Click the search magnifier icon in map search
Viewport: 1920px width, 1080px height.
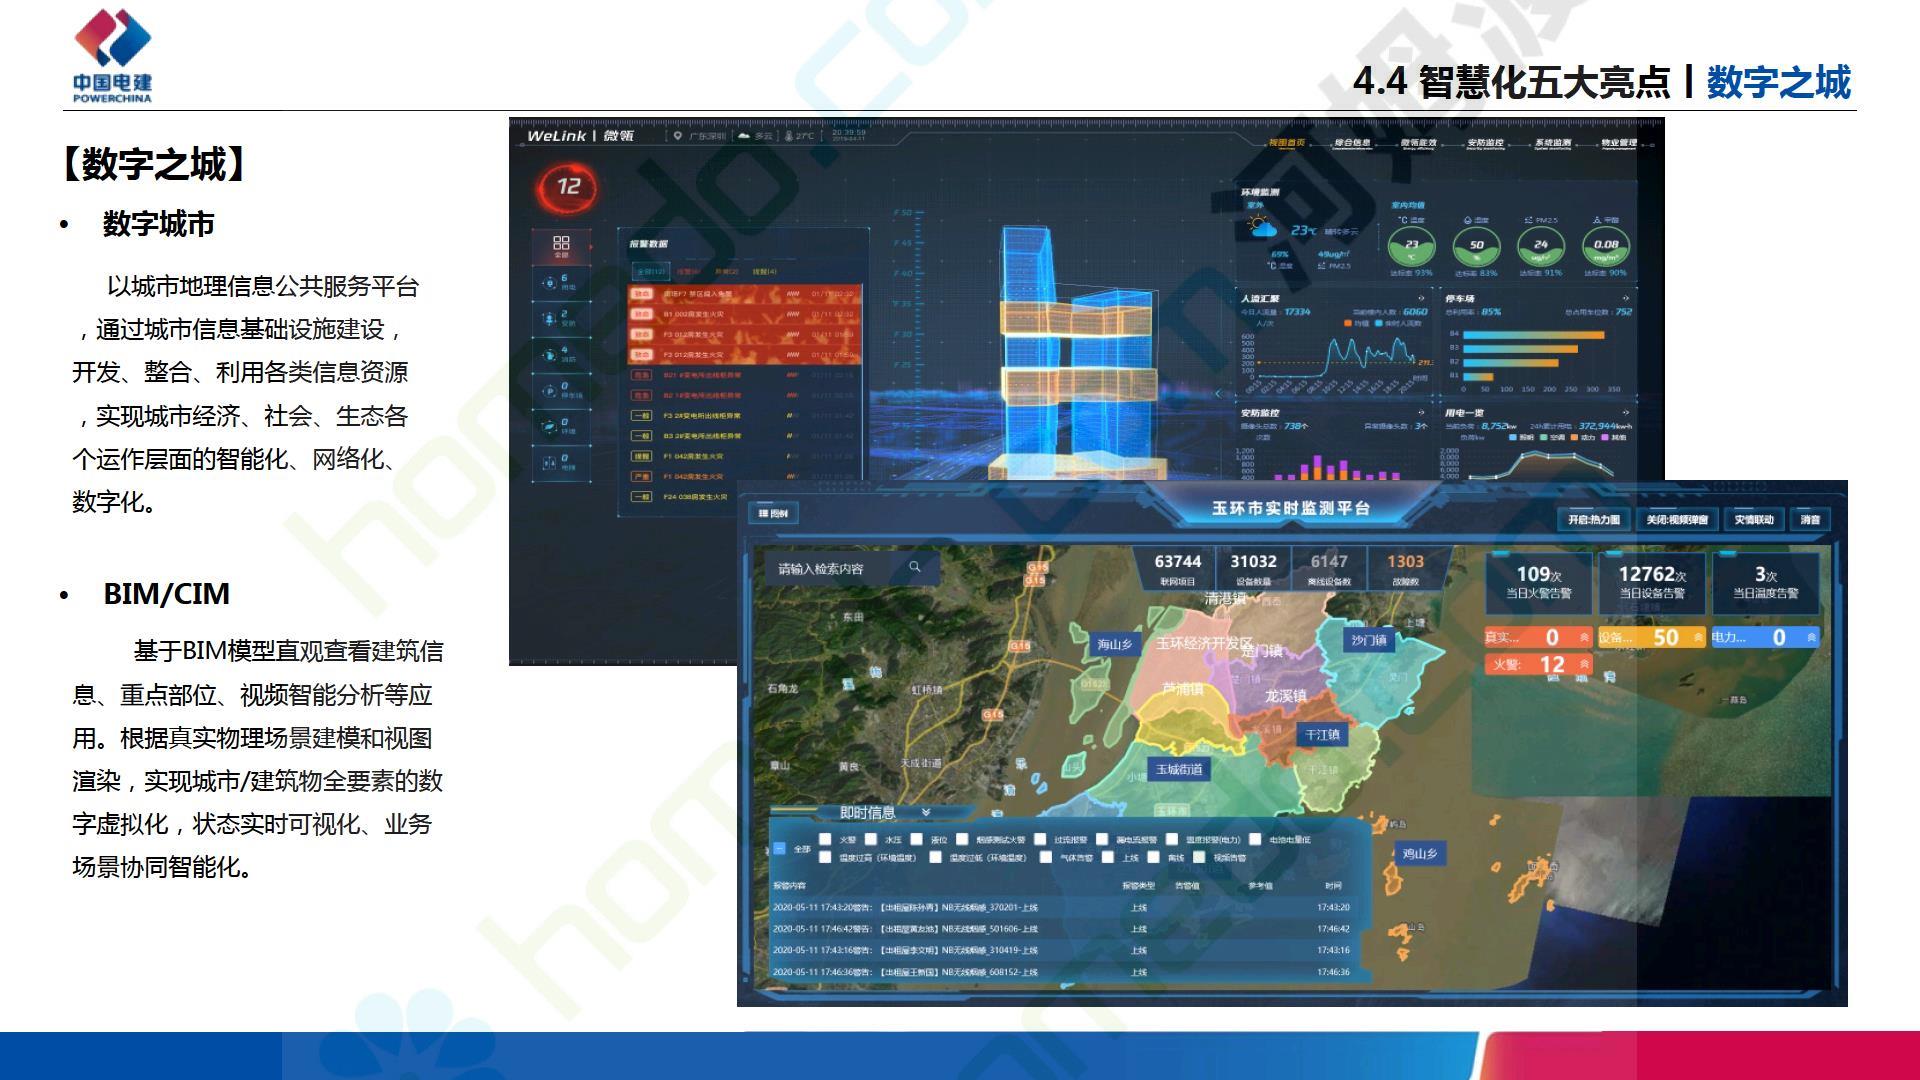pos(914,567)
